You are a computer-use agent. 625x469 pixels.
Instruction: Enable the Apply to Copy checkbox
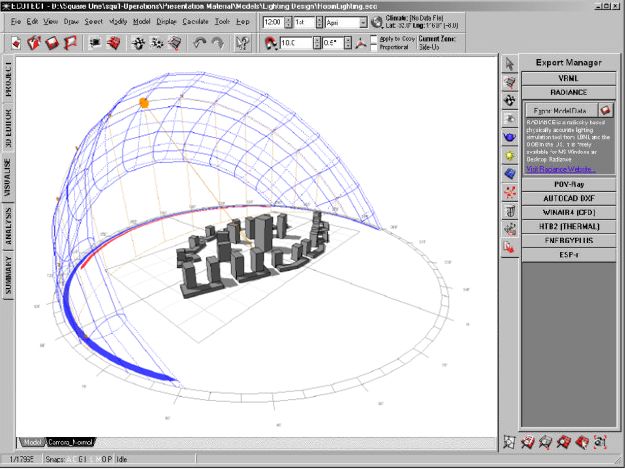point(373,39)
